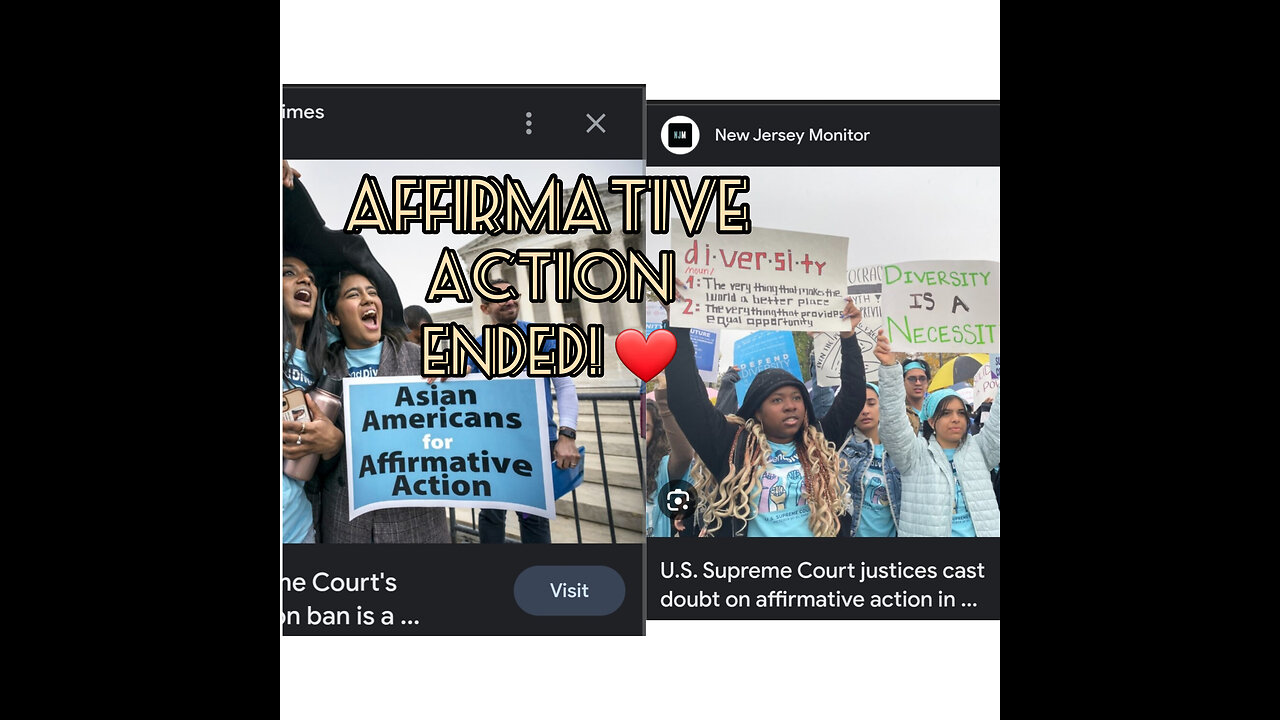Open the left headline ending 'ban is a ...'

[351, 599]
